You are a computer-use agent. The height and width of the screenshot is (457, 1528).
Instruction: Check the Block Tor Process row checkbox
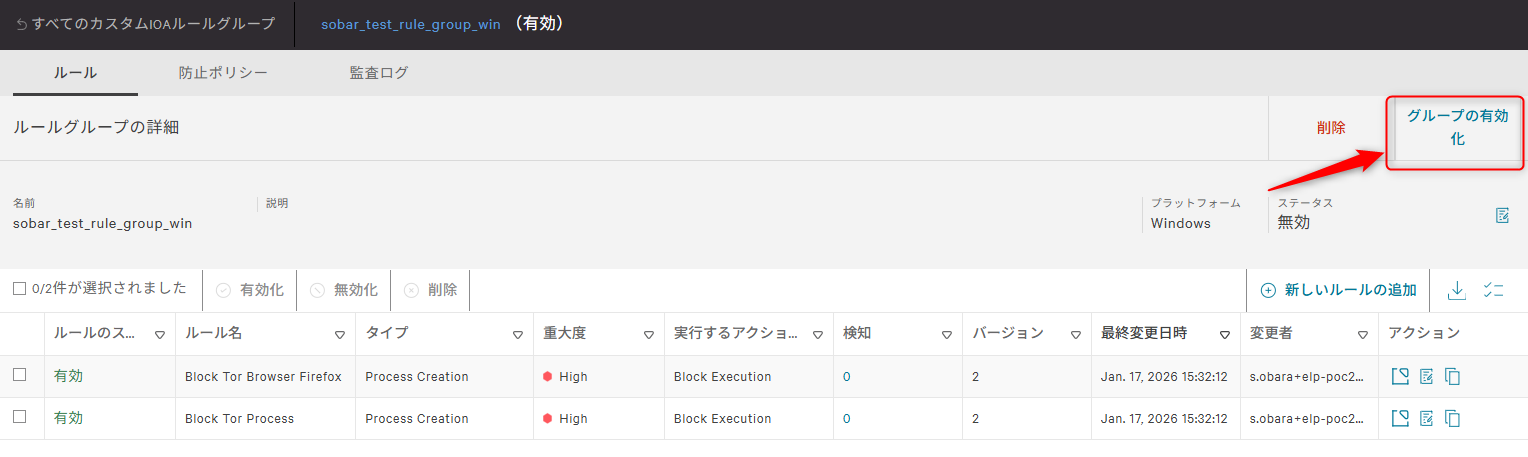(19, 417)
